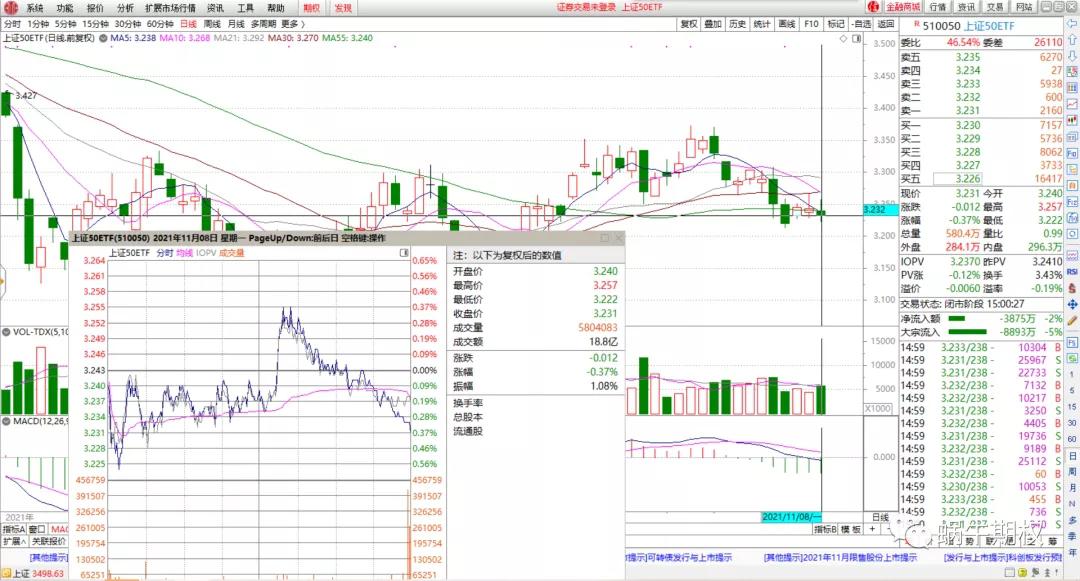1080x581 pixels.
Task: Click the red app logo icon
Action: 10,8
